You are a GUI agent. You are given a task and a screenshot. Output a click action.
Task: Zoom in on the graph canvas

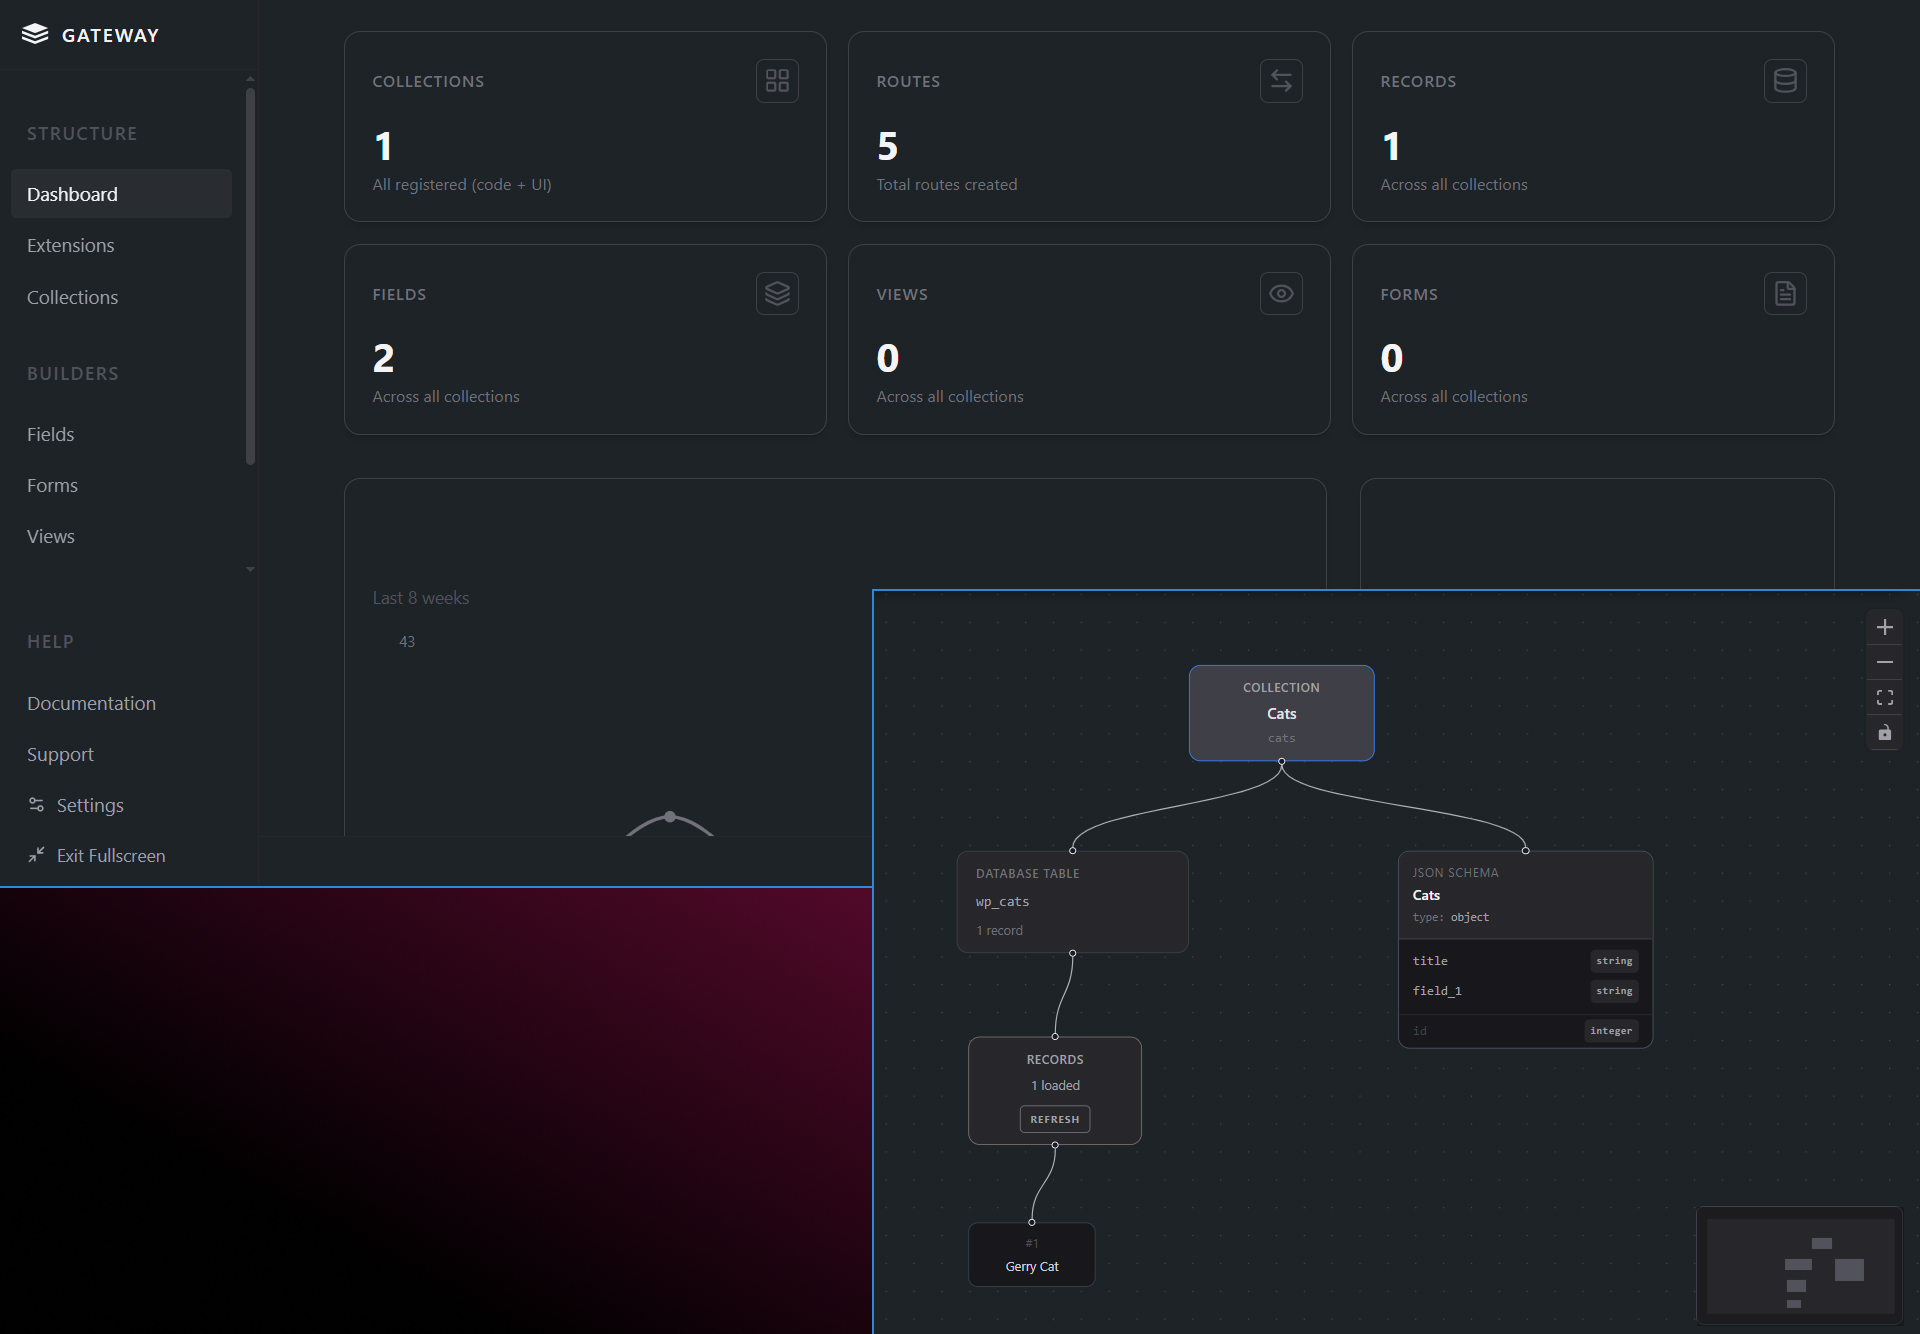coord(1884,628)
